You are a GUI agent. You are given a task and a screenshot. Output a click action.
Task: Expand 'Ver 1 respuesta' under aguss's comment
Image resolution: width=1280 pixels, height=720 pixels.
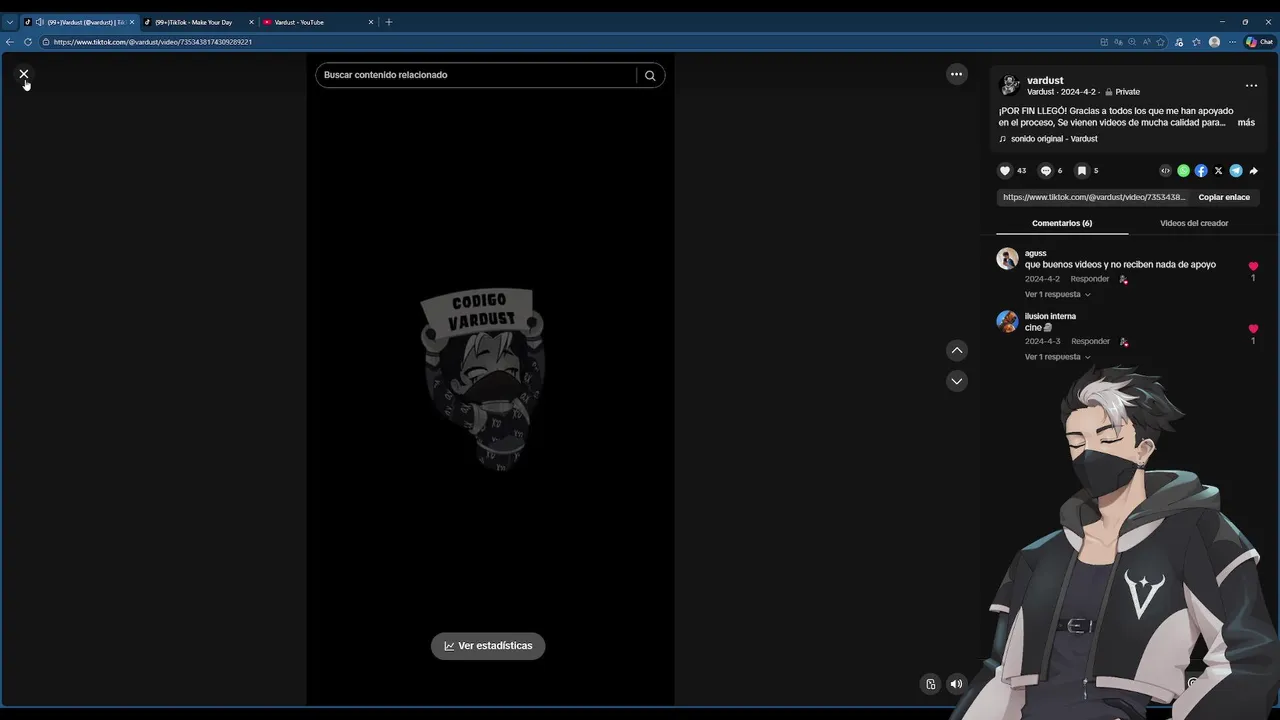coord(1057,295)
